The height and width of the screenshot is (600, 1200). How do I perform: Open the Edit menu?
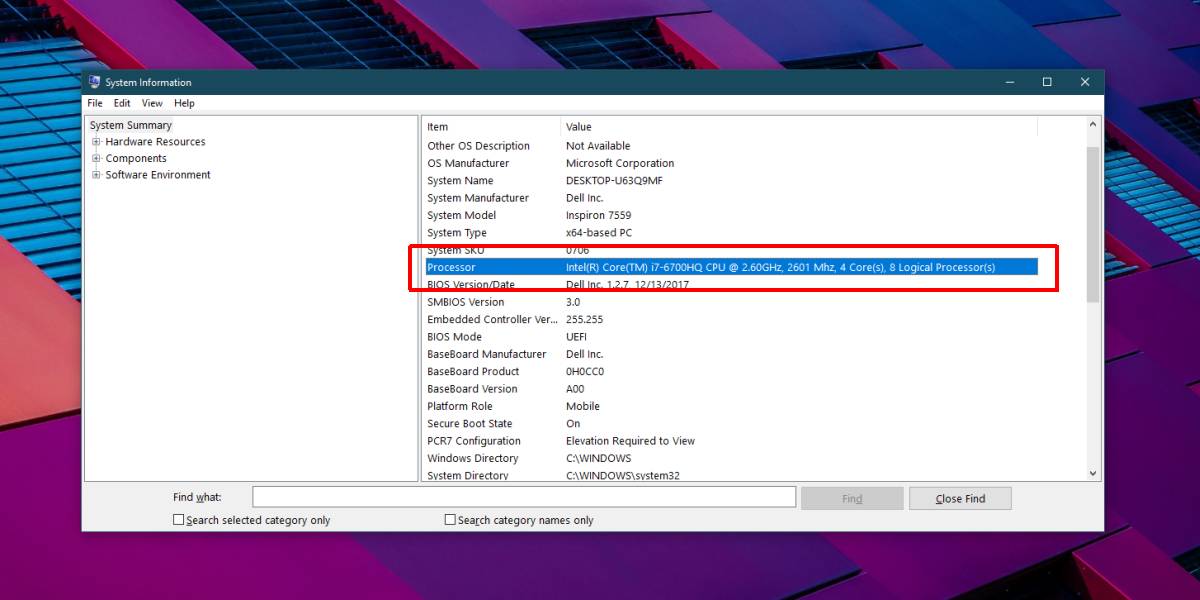coord(121,103)
